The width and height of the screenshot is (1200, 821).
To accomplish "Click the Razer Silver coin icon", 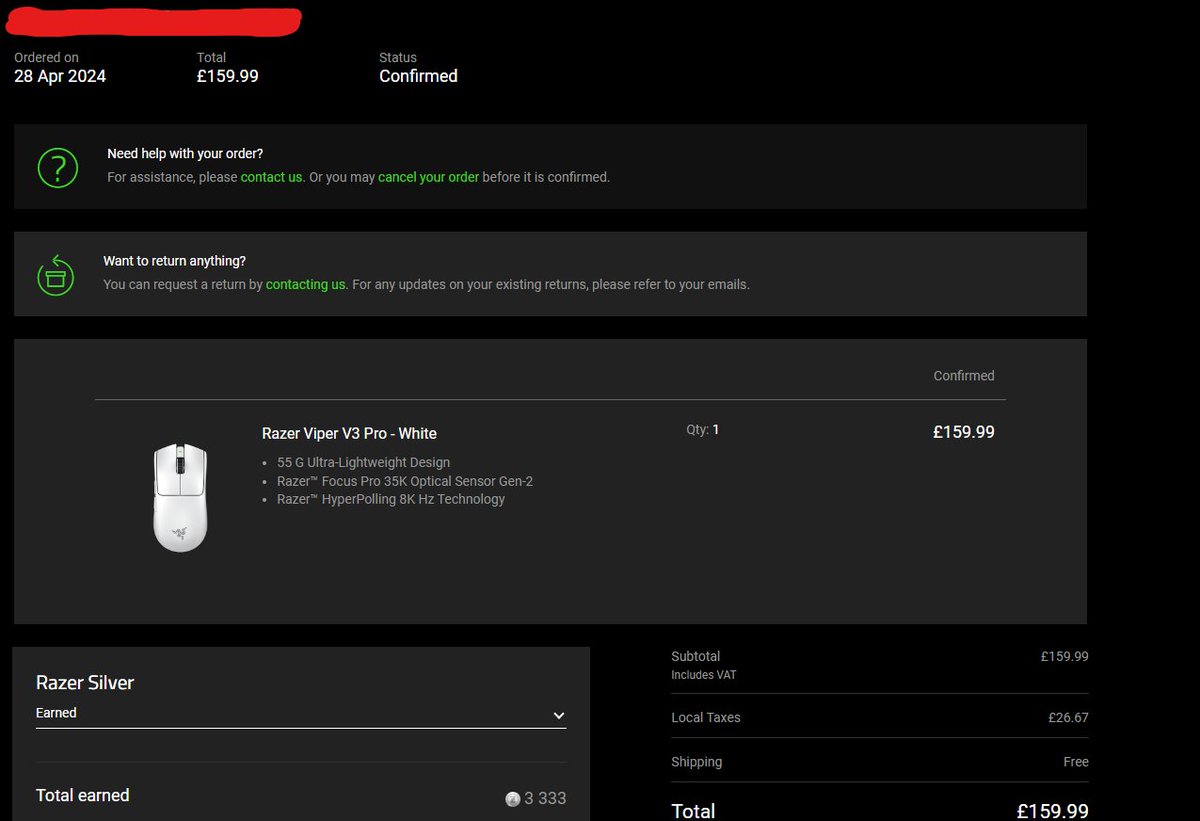I will 513,798.
